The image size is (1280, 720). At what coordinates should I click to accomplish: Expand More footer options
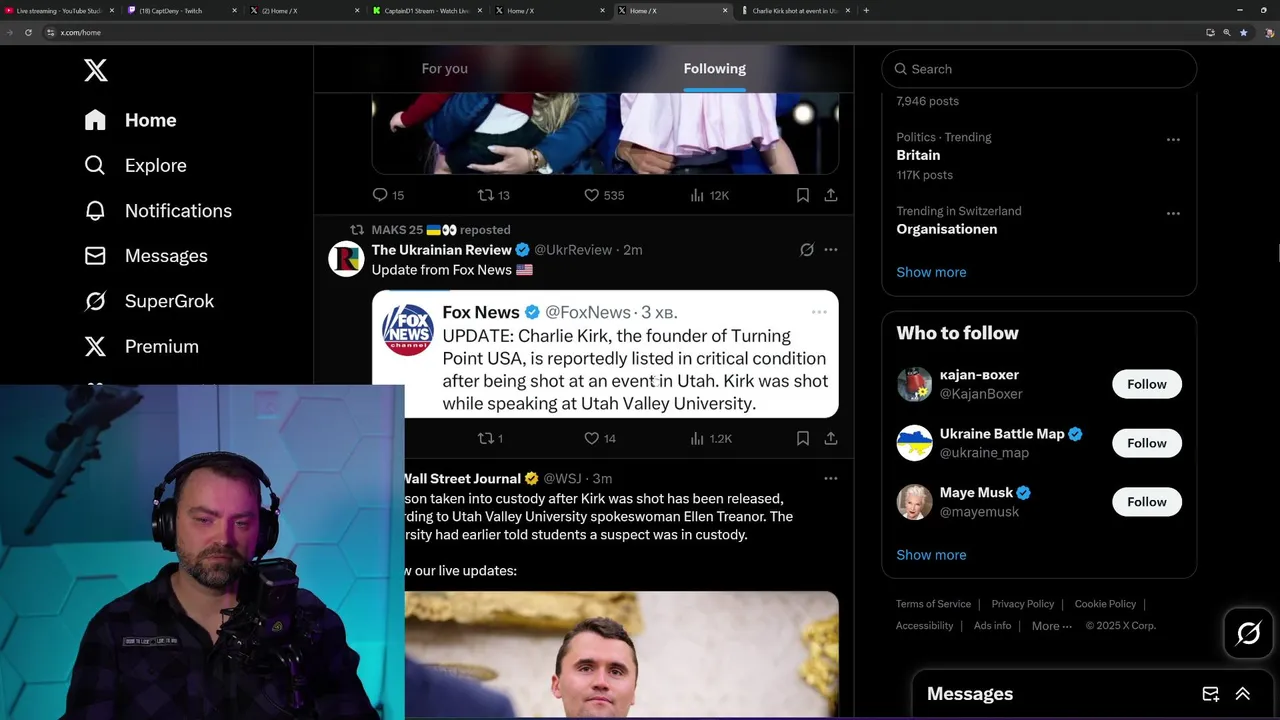pos(1051,626)
